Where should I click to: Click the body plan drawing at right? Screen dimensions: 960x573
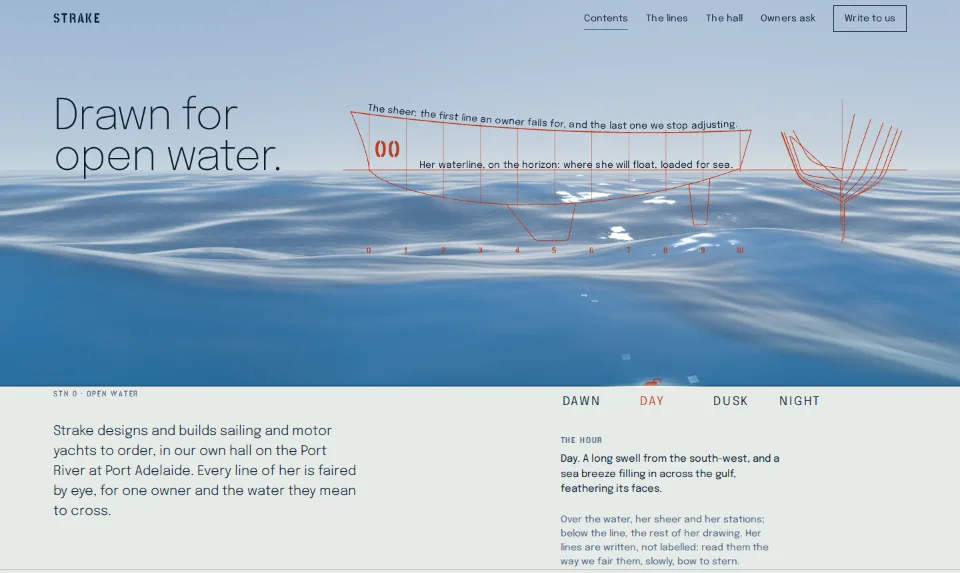coord(842,171)
